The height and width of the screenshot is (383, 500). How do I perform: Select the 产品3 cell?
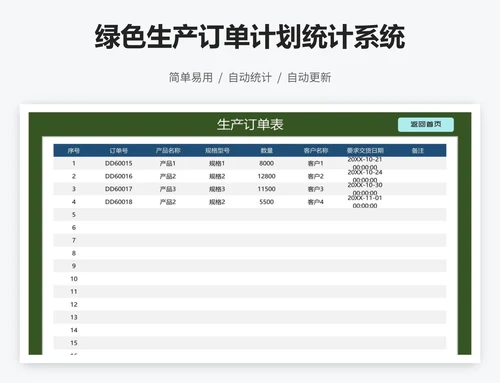(x=168, y=189)
